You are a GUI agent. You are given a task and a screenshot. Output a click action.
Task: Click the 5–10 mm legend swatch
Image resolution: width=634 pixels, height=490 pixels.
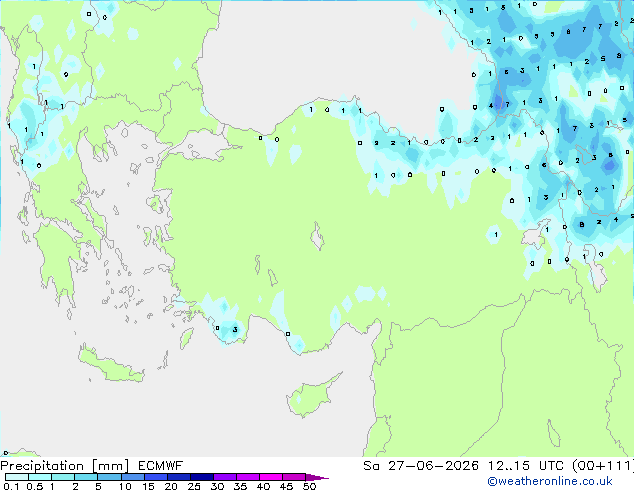(x=109, y=477)
